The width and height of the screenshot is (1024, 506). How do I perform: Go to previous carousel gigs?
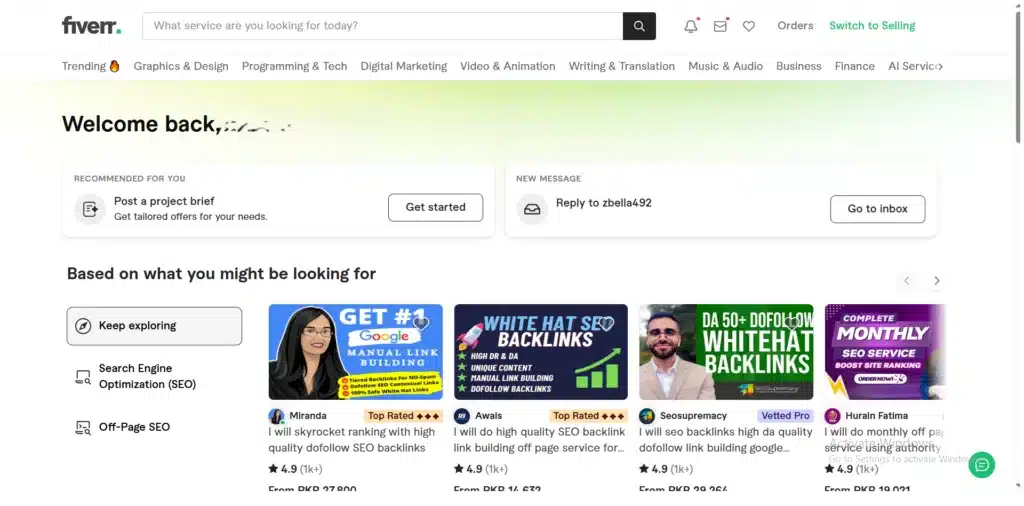click(906, 281)
